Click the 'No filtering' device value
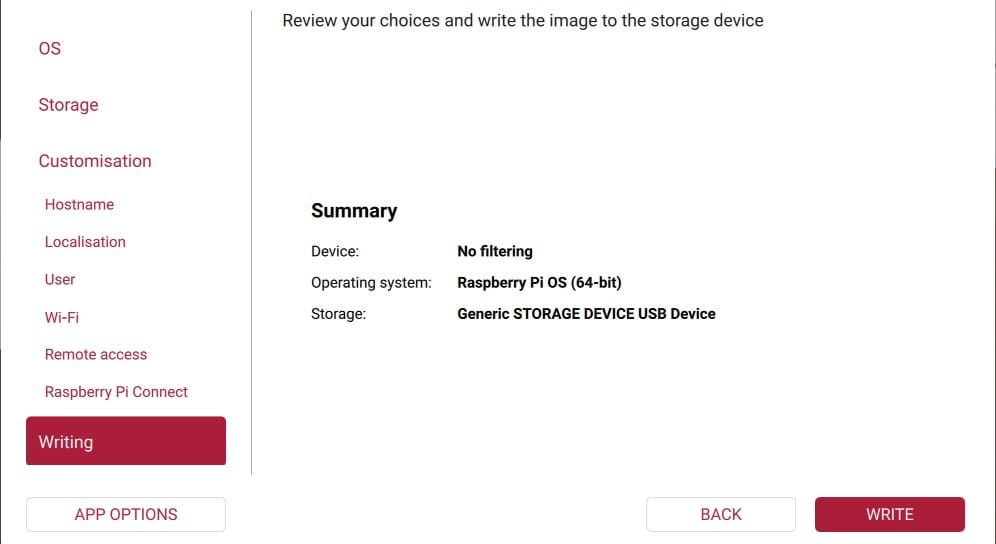996x544 pixels. tap(495, 252)
